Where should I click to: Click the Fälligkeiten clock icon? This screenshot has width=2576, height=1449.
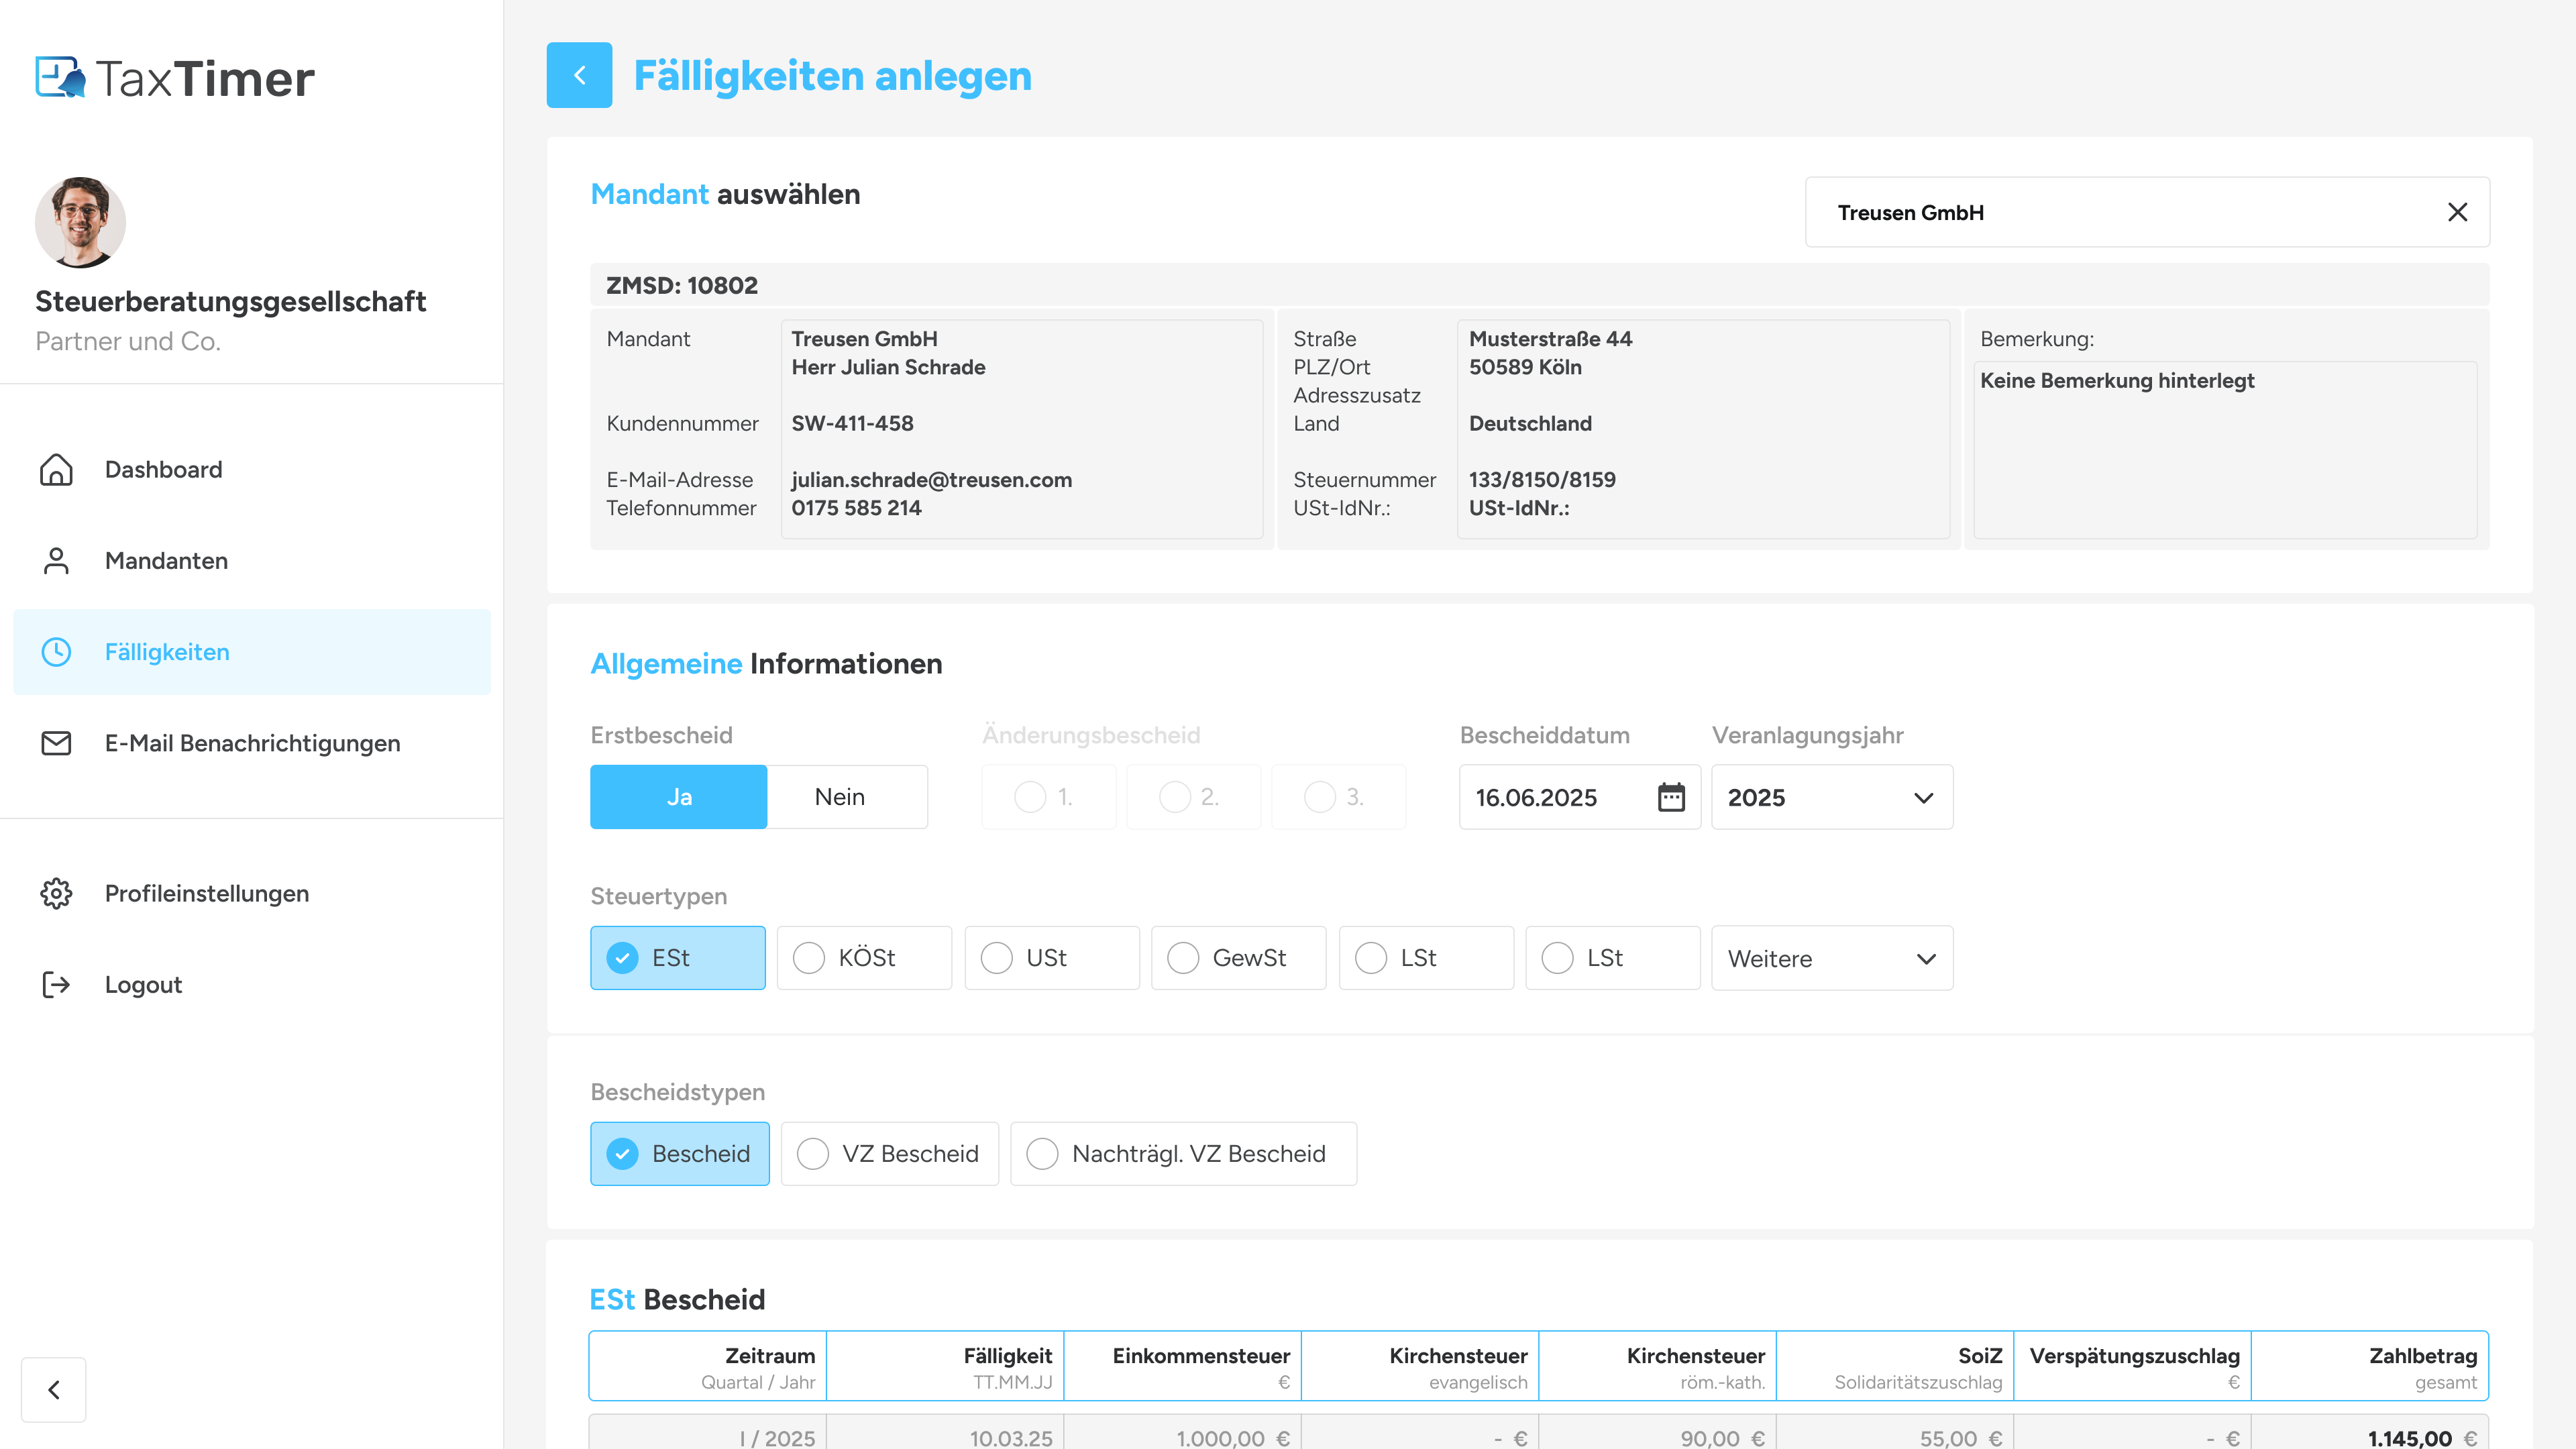pos(56,652)
